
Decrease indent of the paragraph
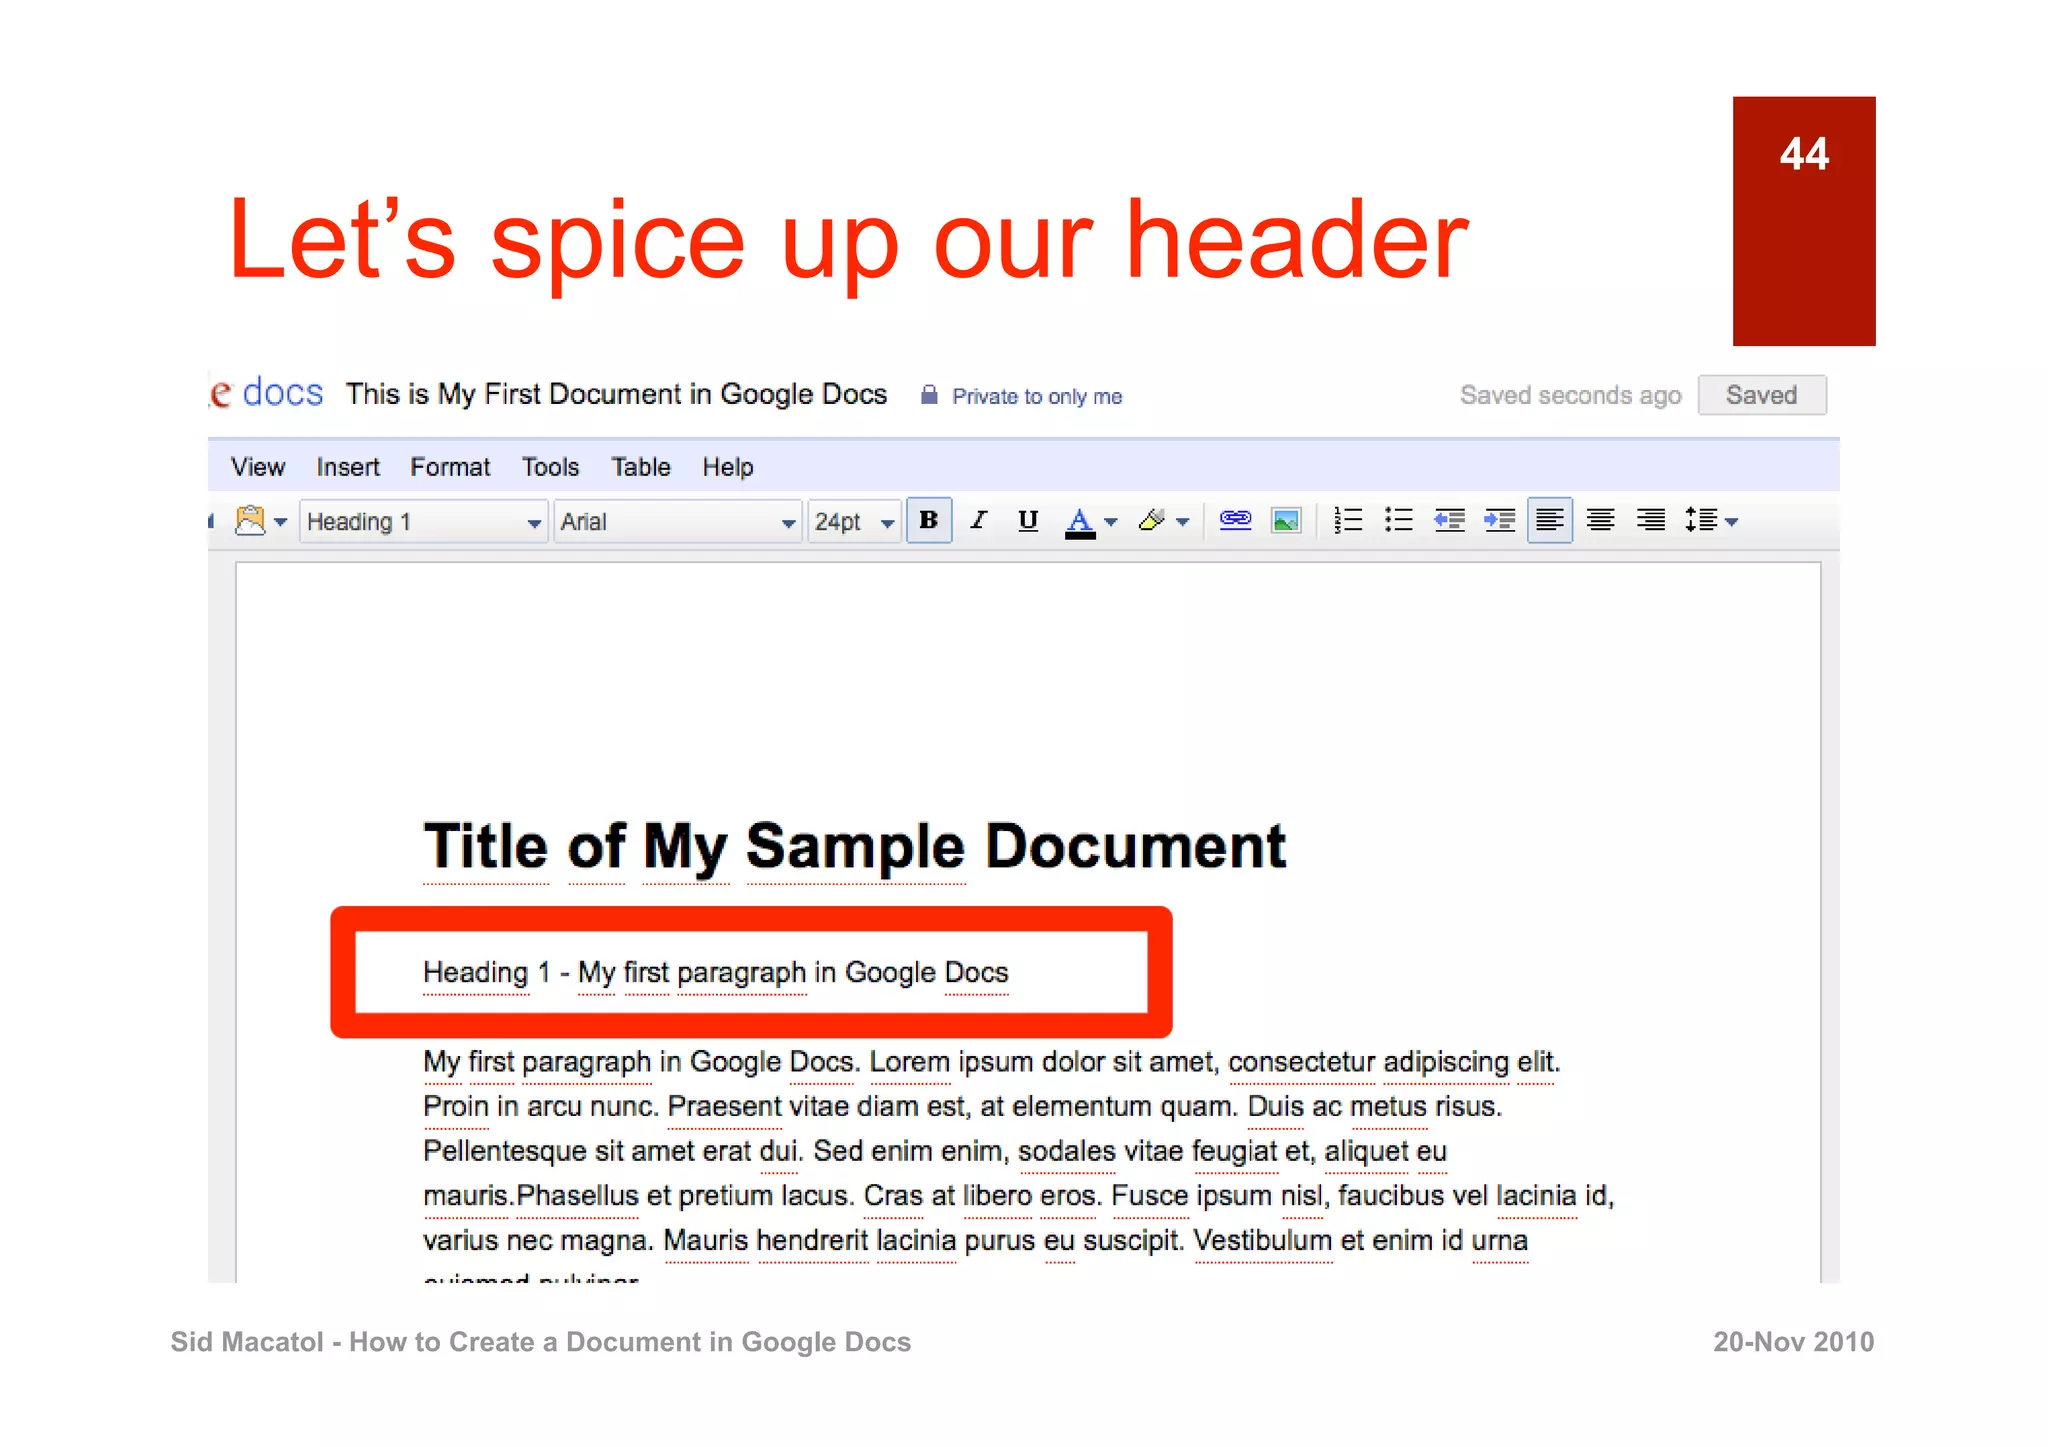click(1449, 520)
